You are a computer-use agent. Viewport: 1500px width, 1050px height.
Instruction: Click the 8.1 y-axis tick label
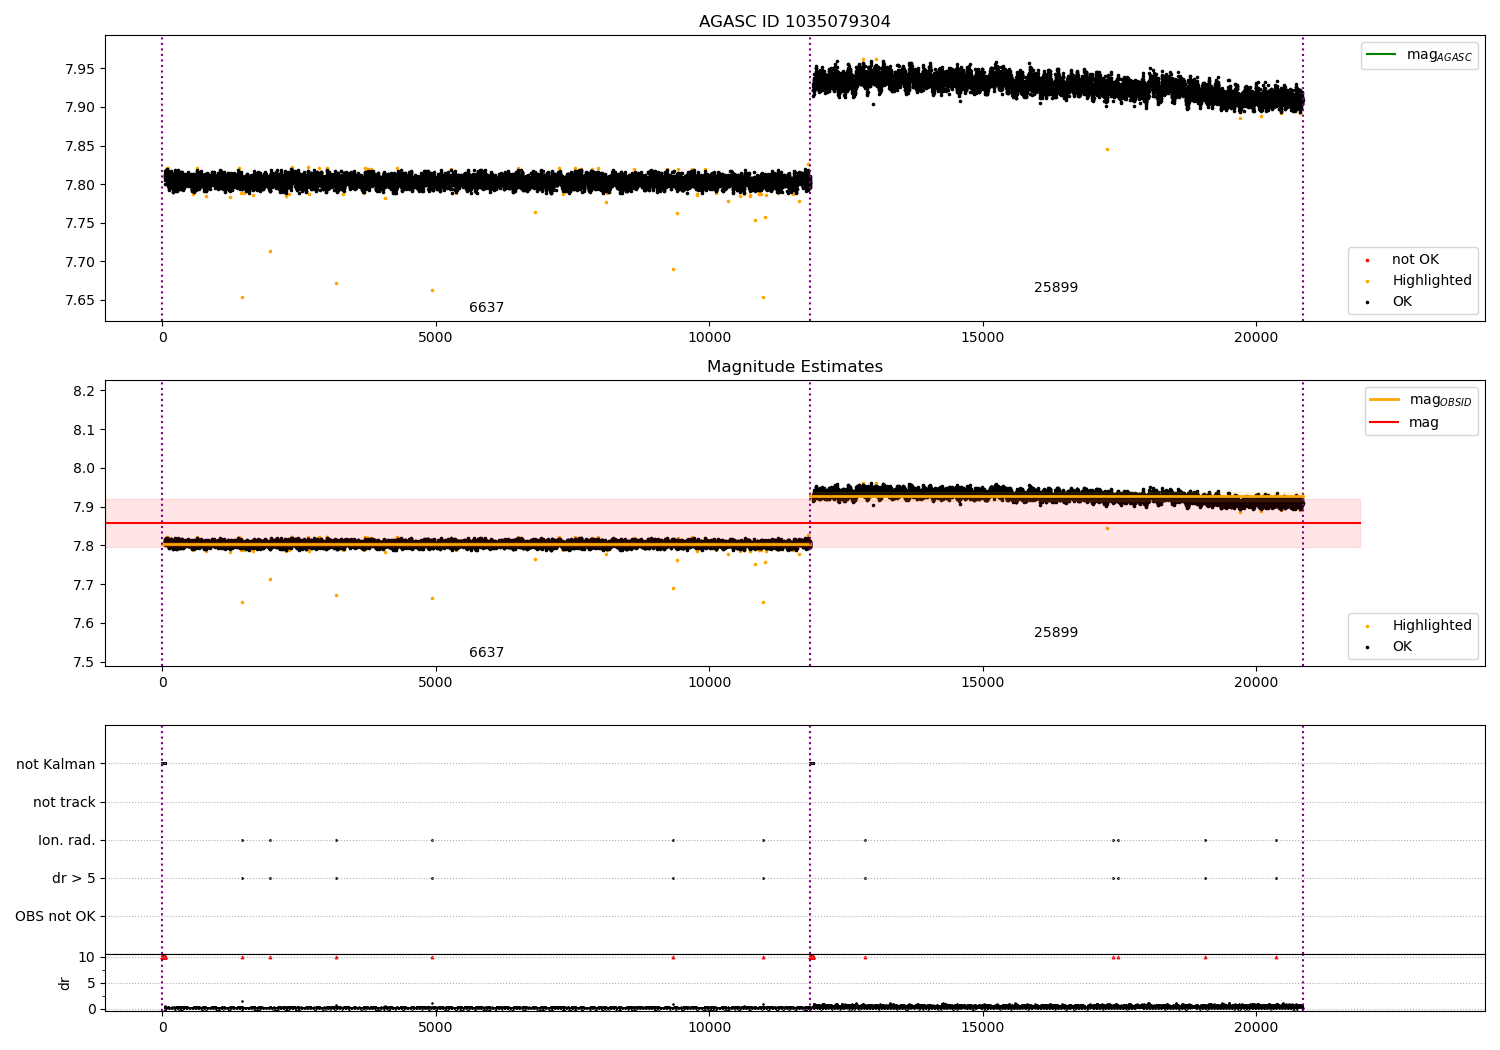[x=84, y=430]
